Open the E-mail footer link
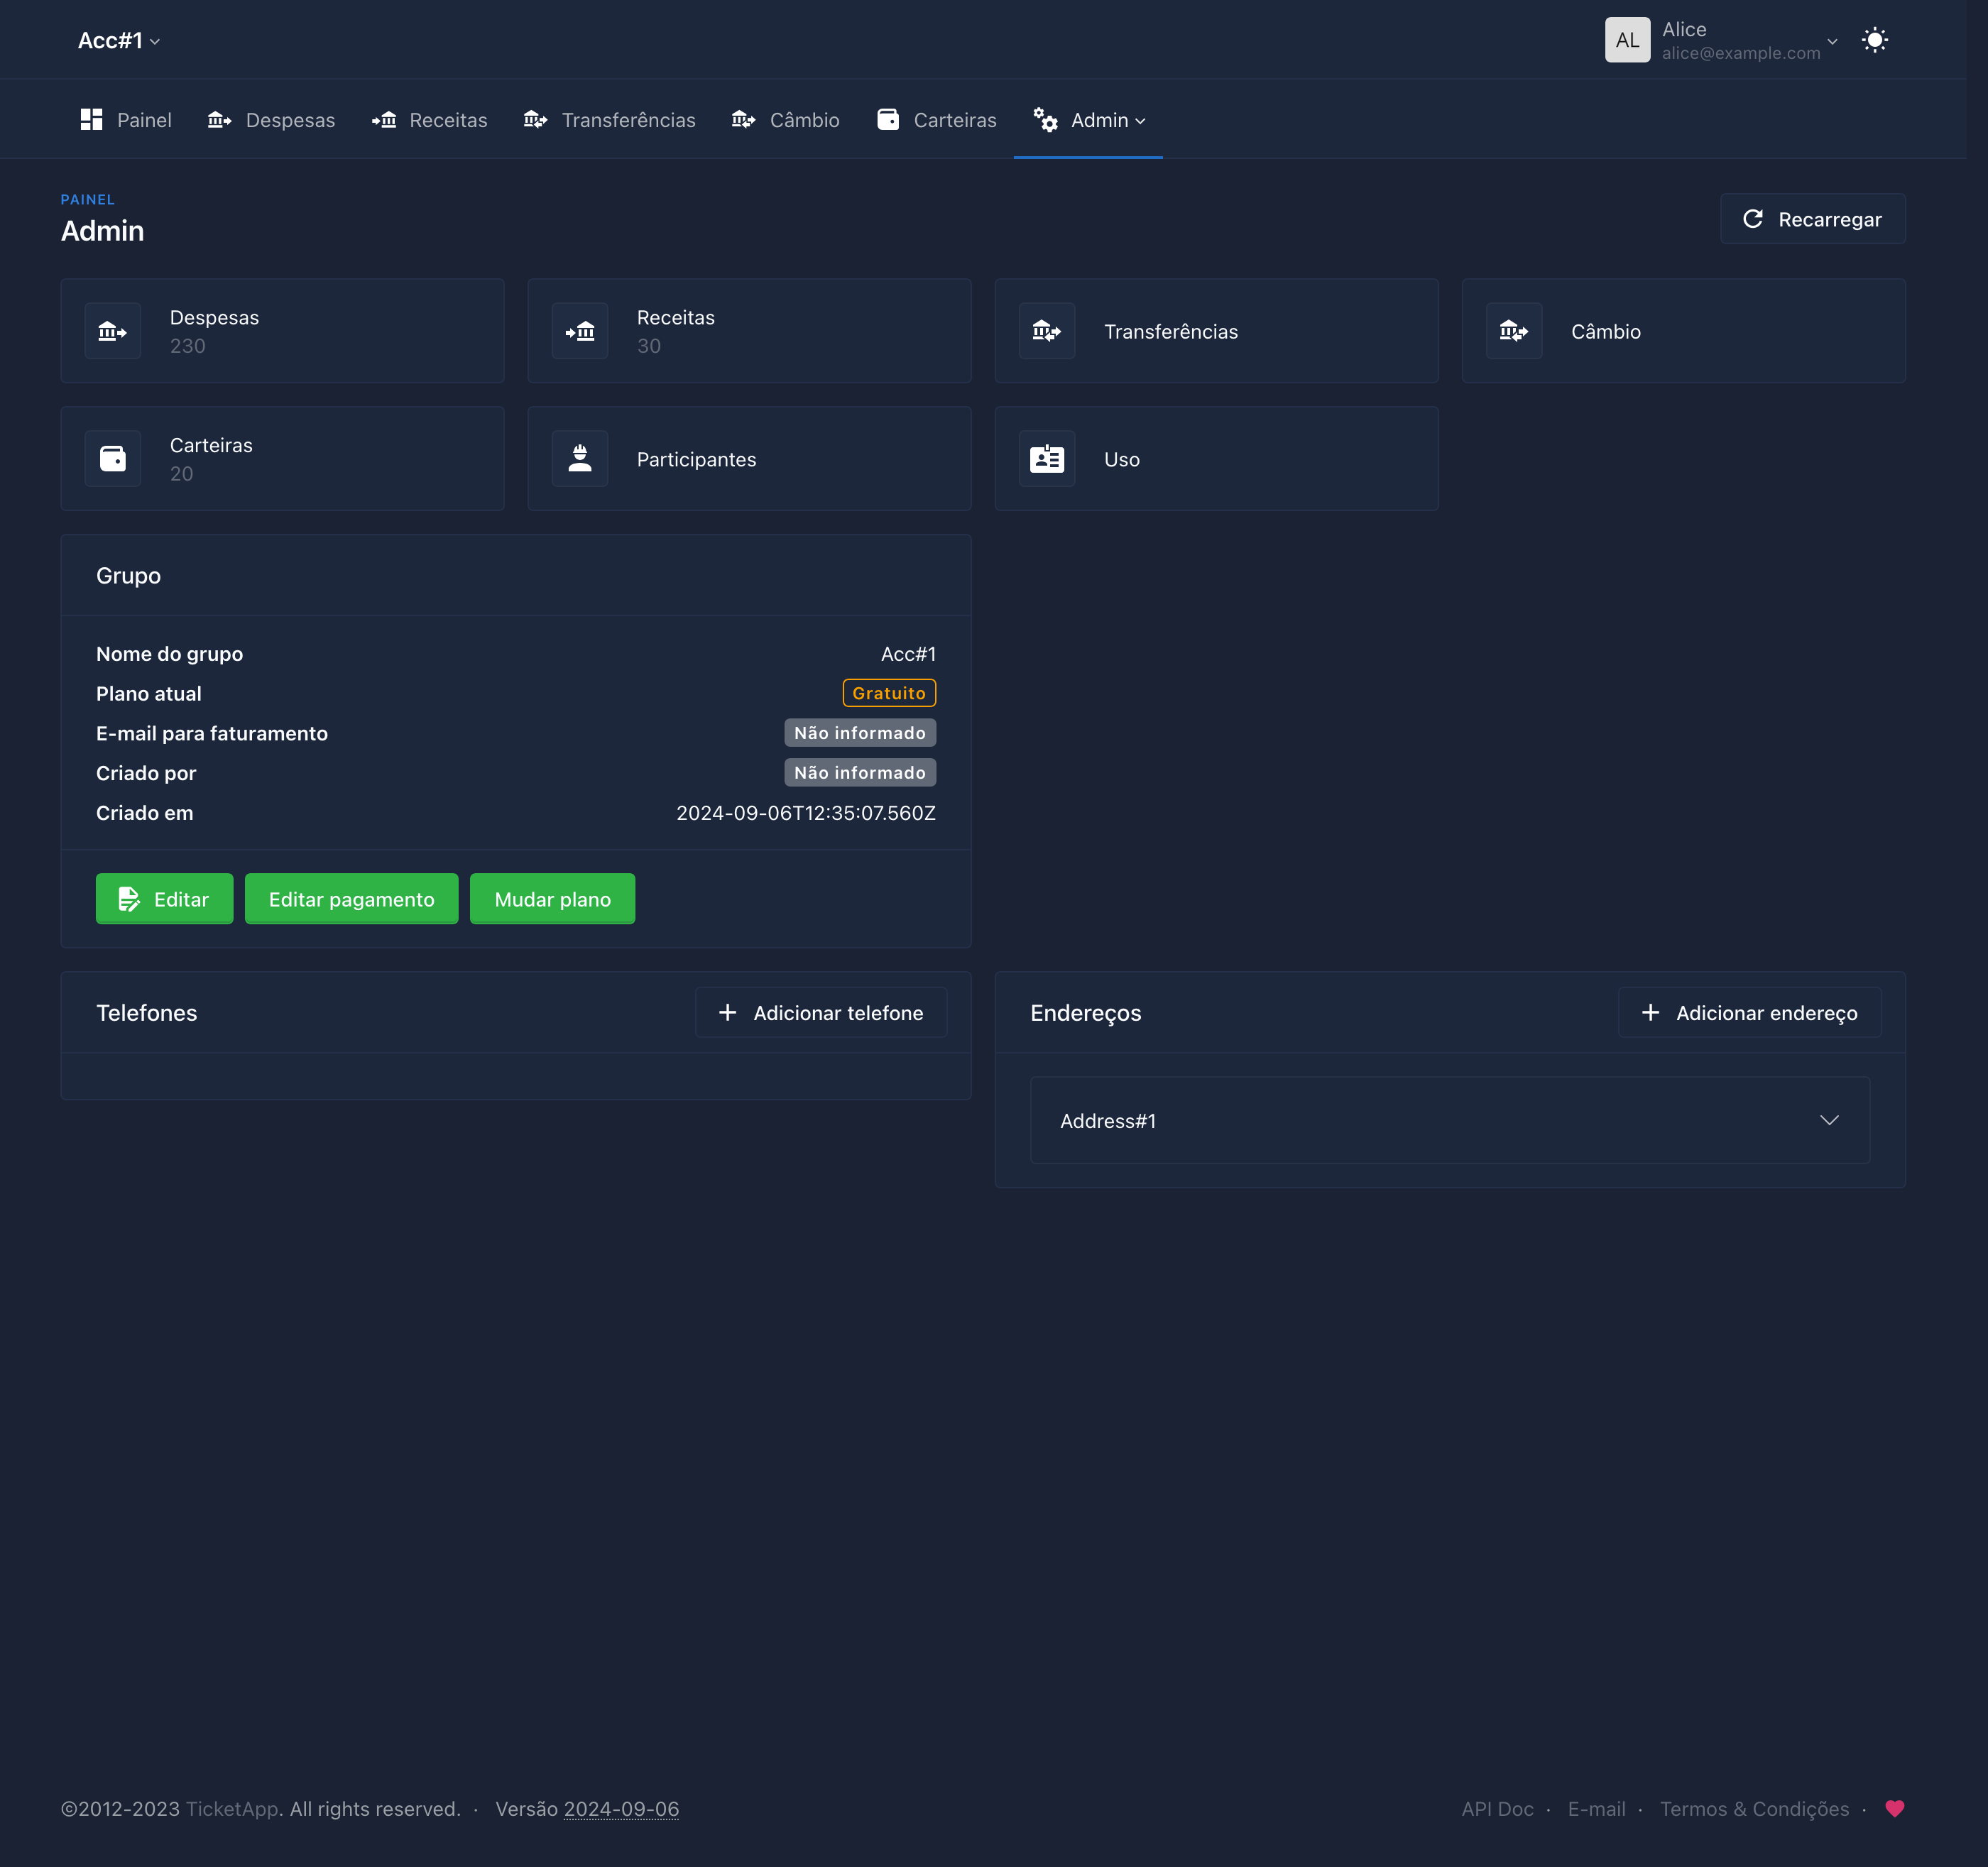The image size is (1988, 1867). tap(1596, 1809)
